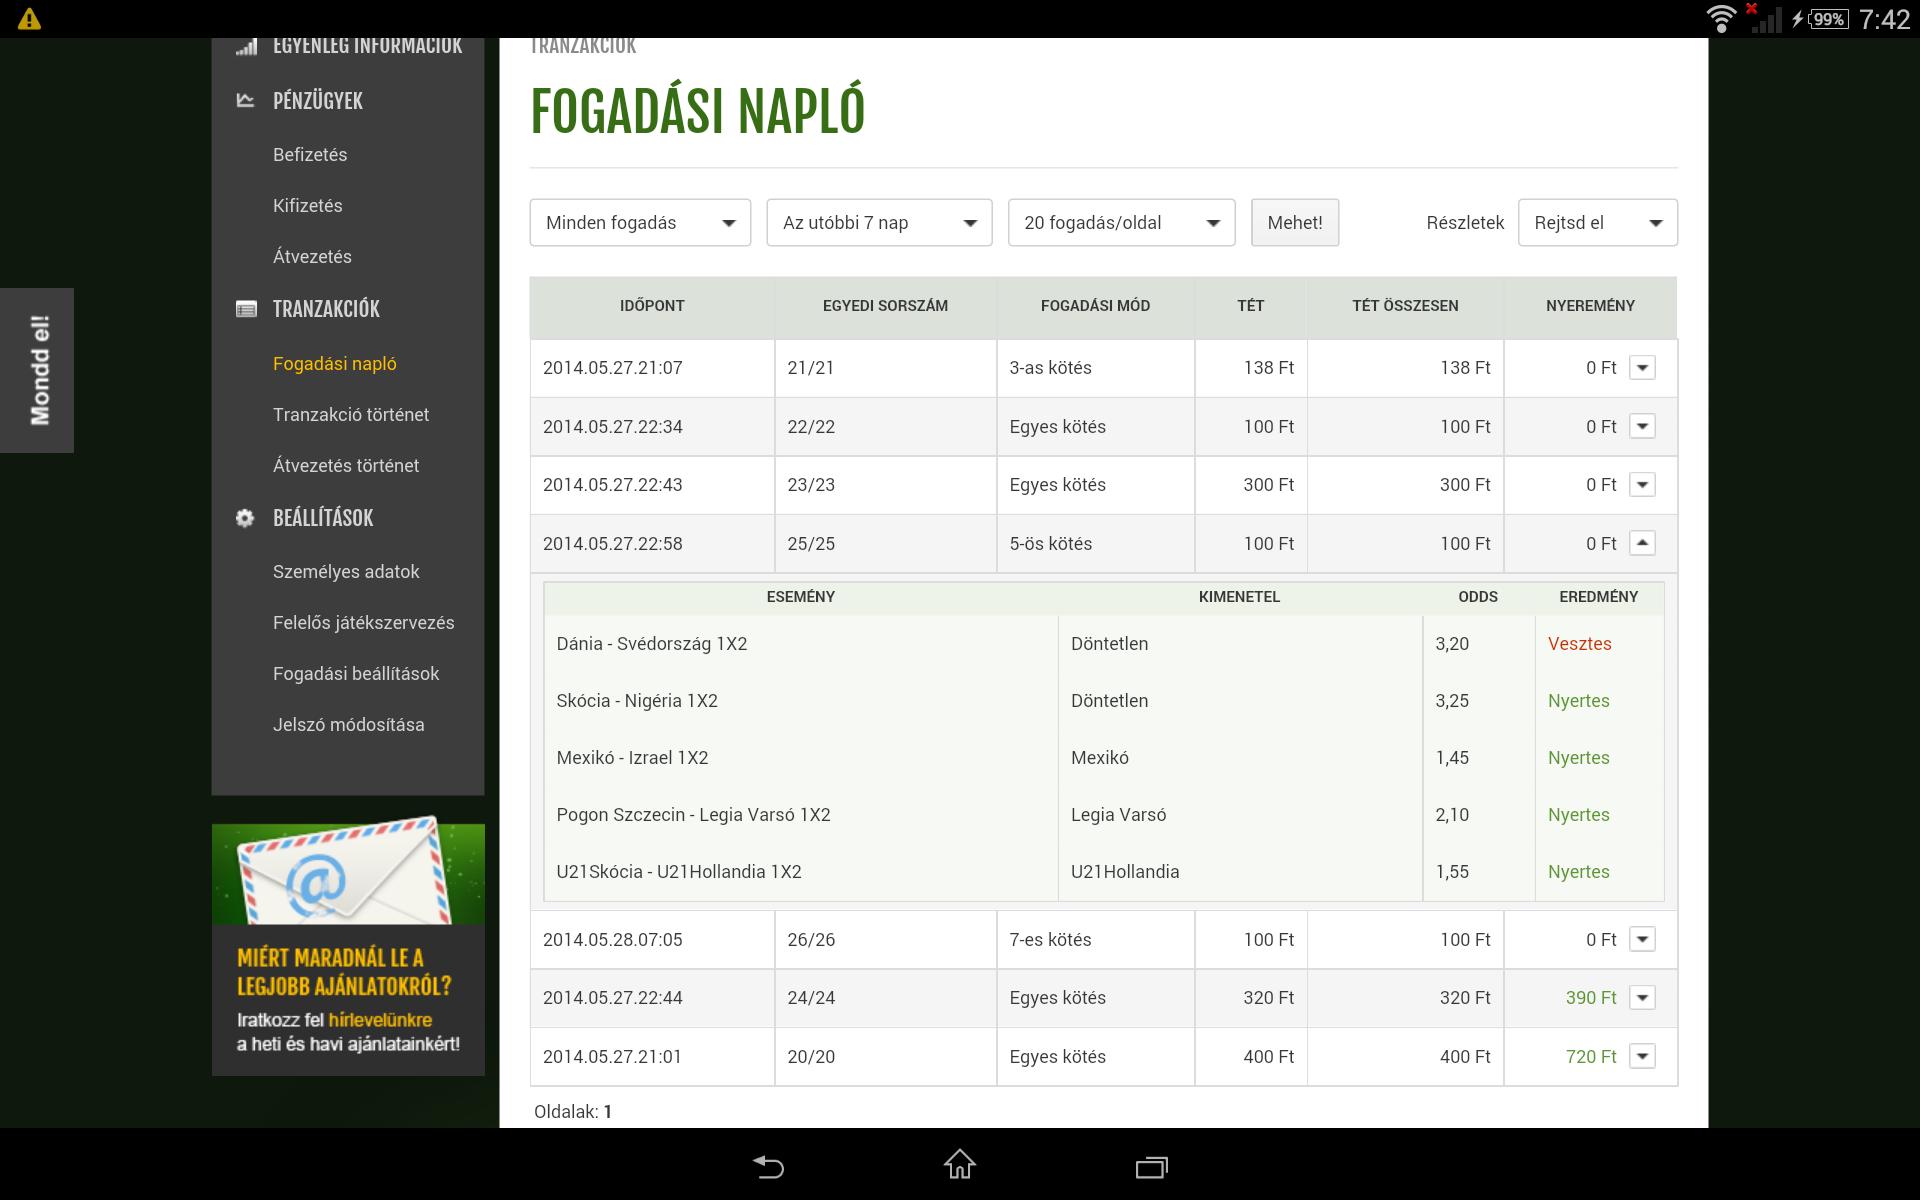Screen dimensions: 1920x1200
Task: Go to Befizetés in sidebar
Action: 310,155
